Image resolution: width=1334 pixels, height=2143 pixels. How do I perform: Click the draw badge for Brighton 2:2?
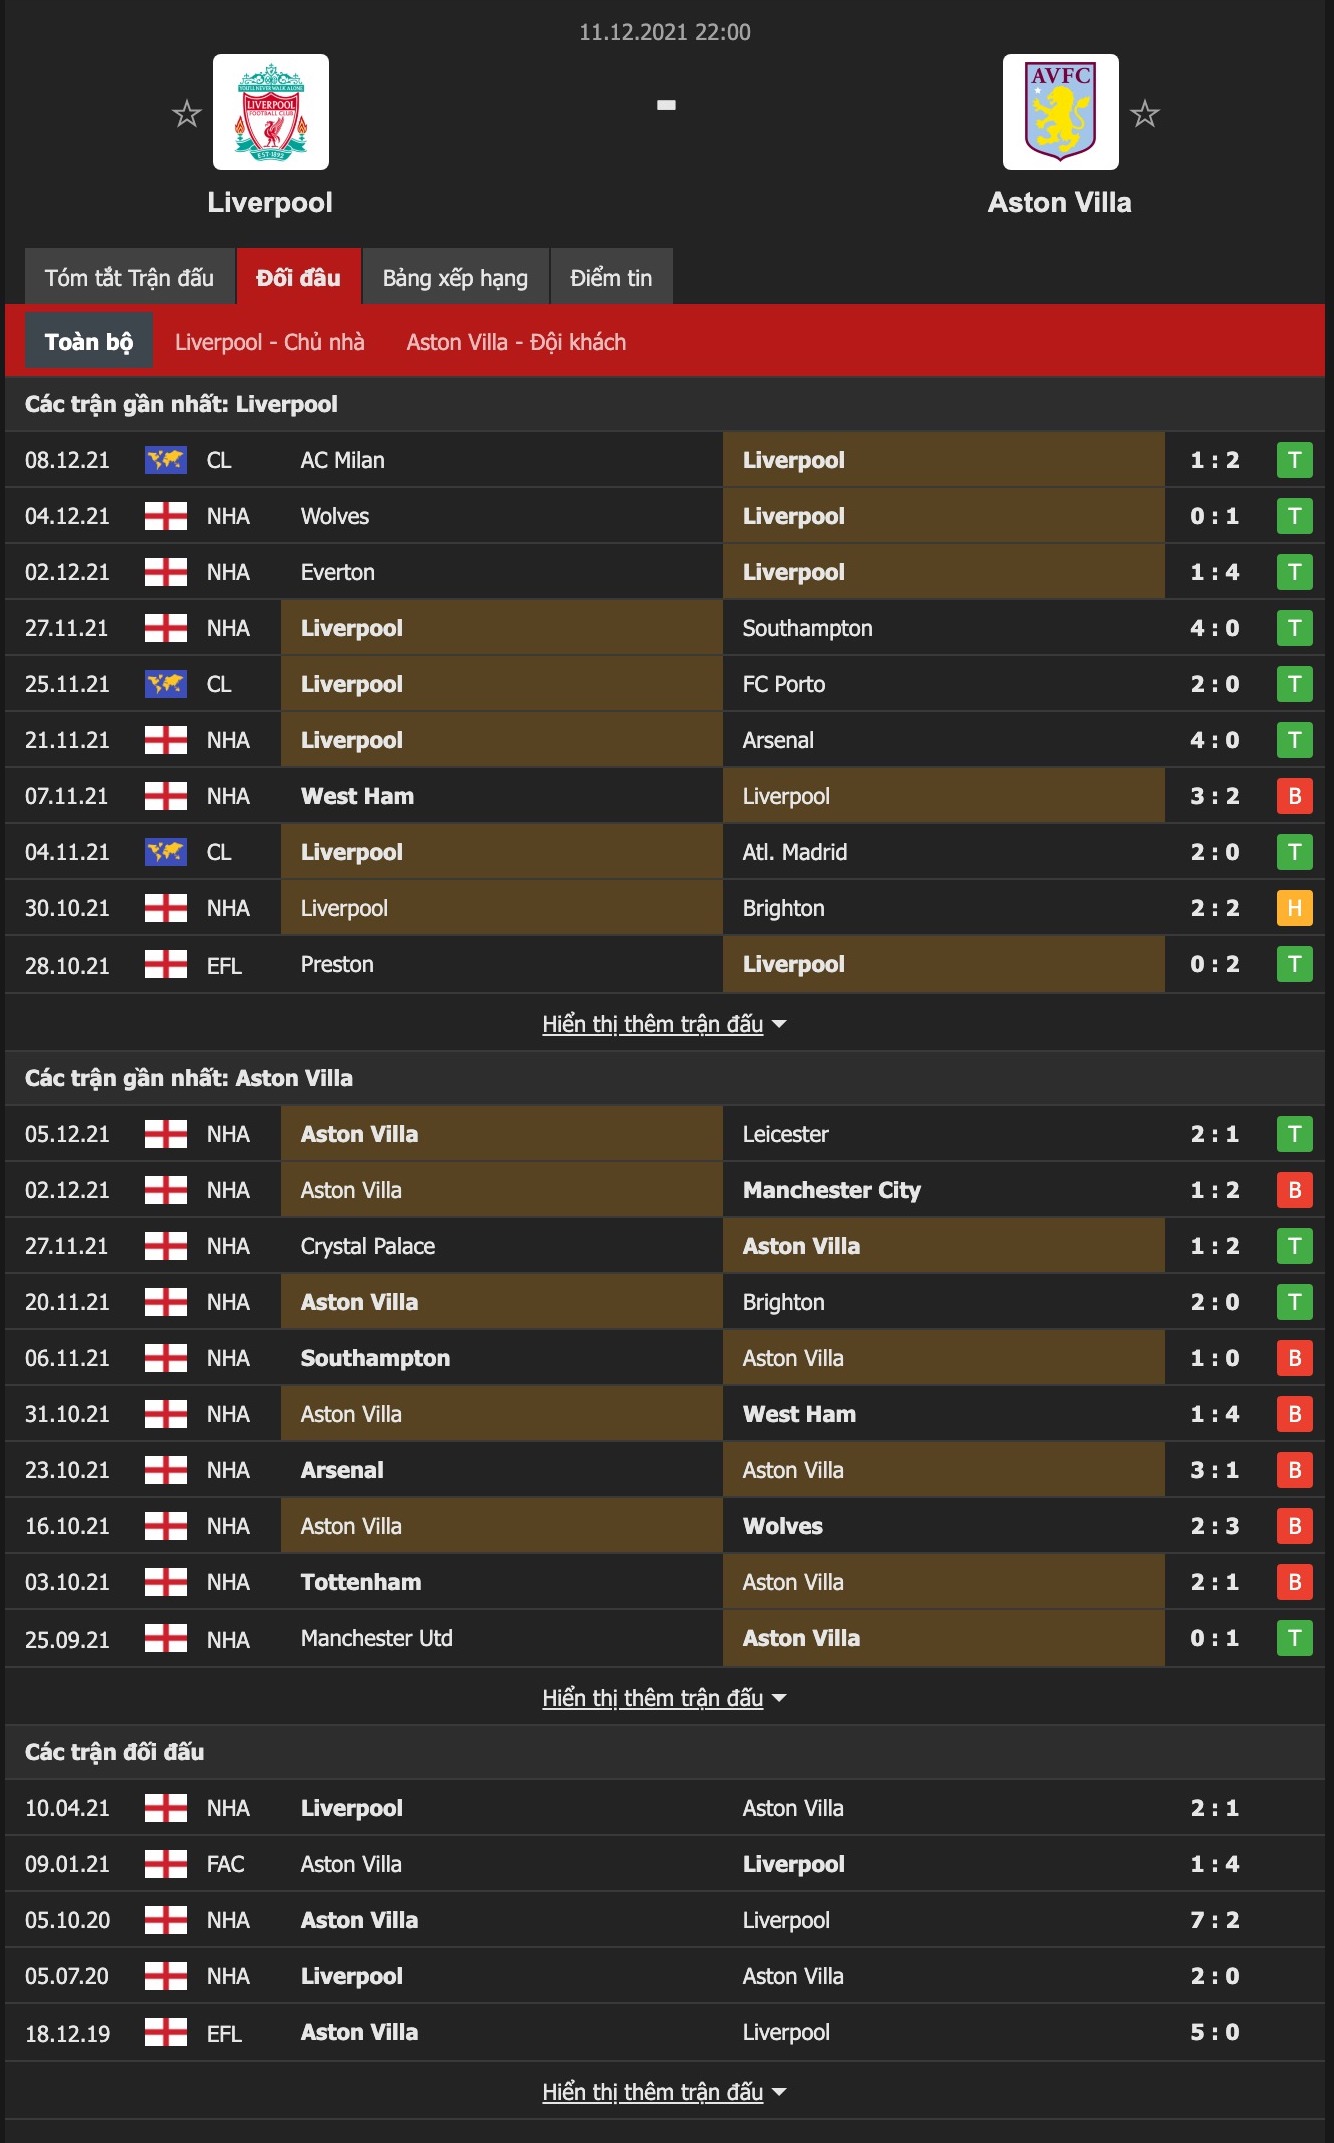click(1294, 908)
